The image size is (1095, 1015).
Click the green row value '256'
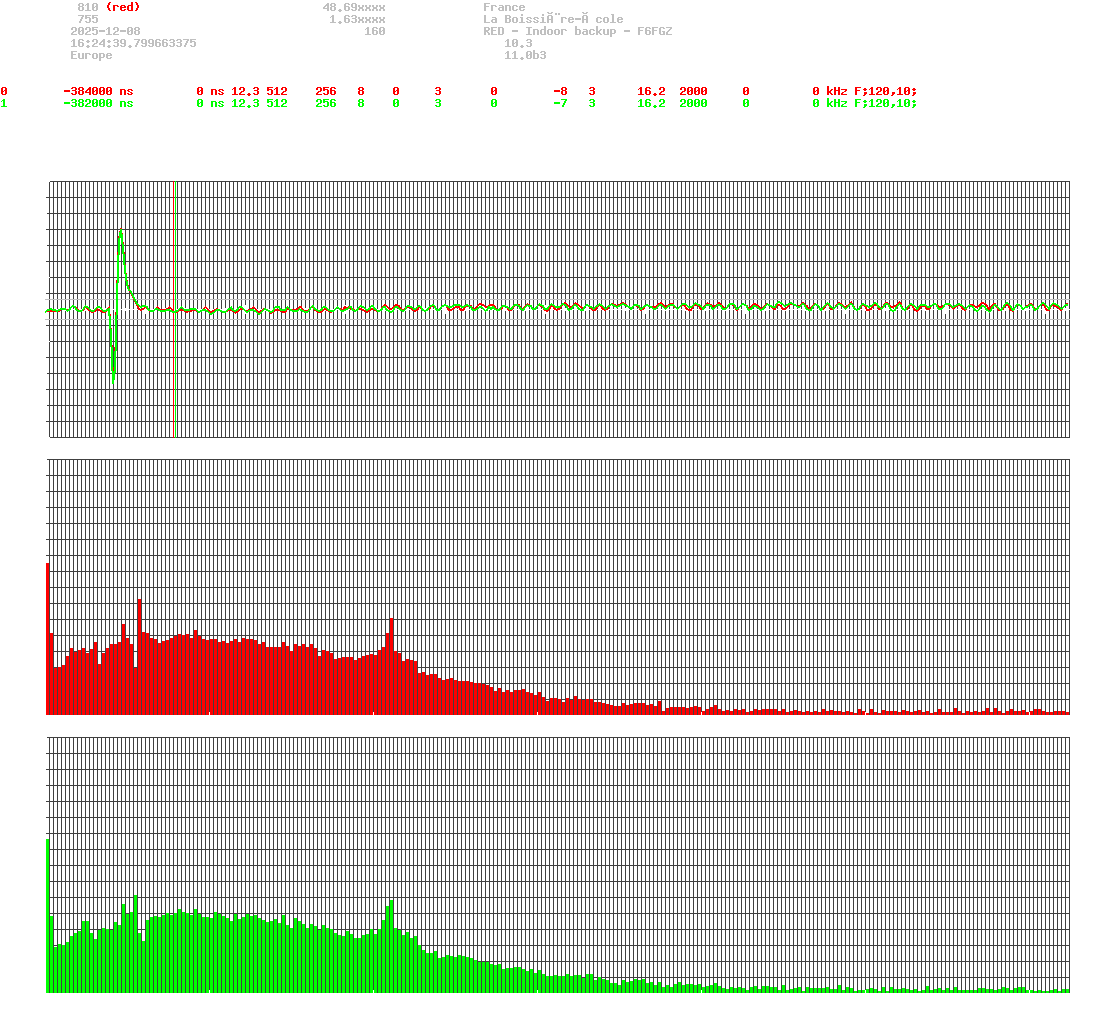325,103
